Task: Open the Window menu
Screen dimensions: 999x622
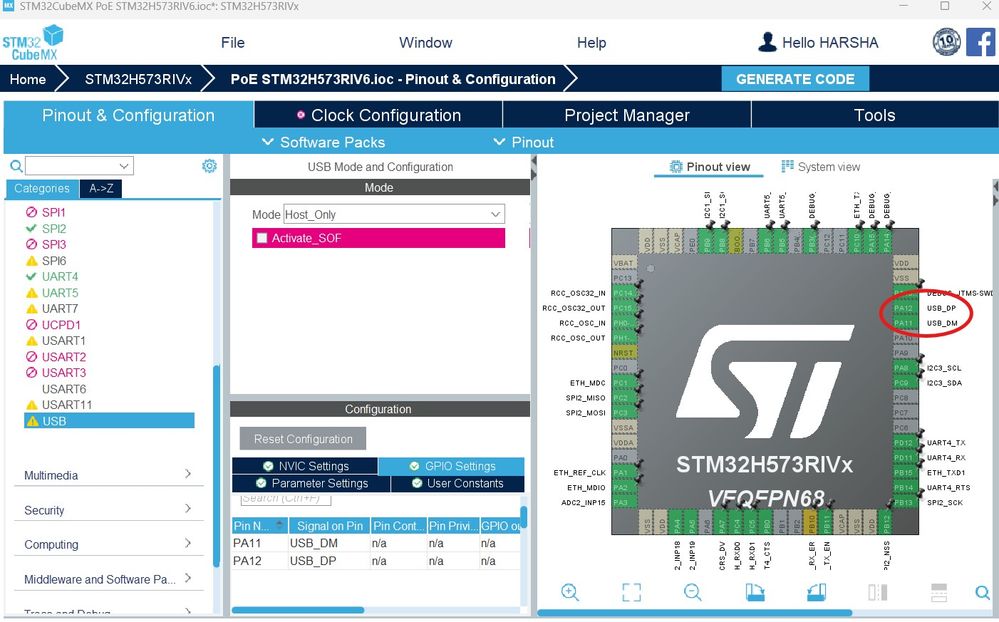Action: (426, 43)
